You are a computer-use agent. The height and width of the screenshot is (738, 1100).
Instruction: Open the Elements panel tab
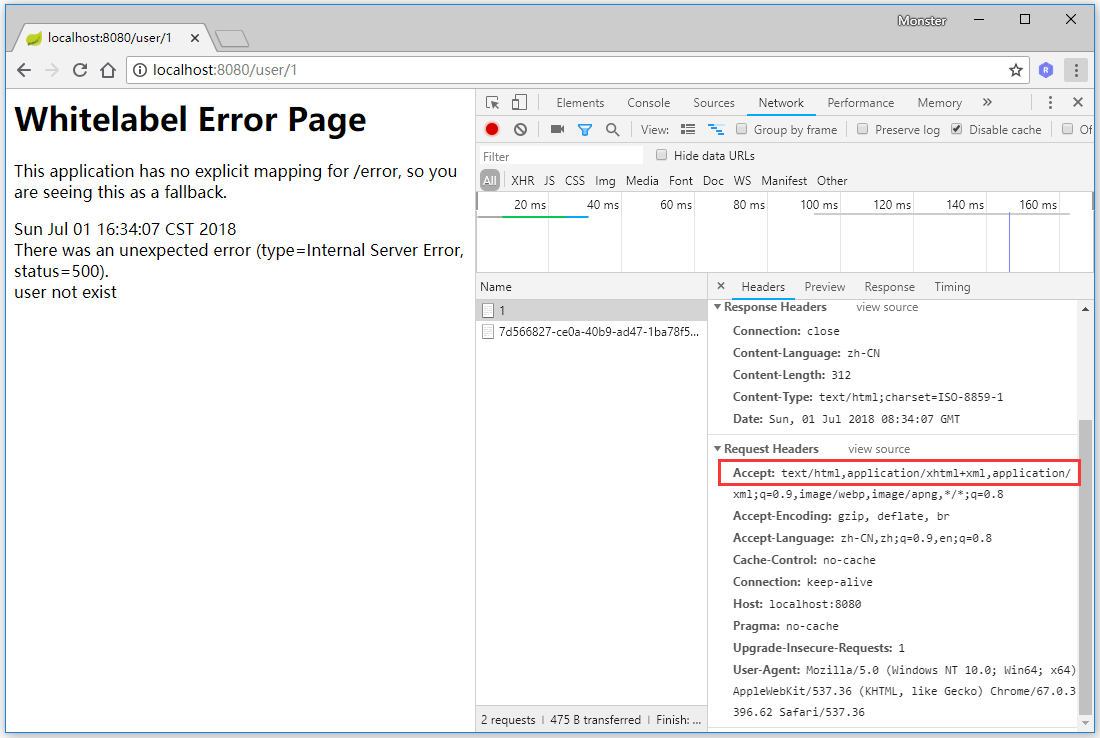pos(580,102)
